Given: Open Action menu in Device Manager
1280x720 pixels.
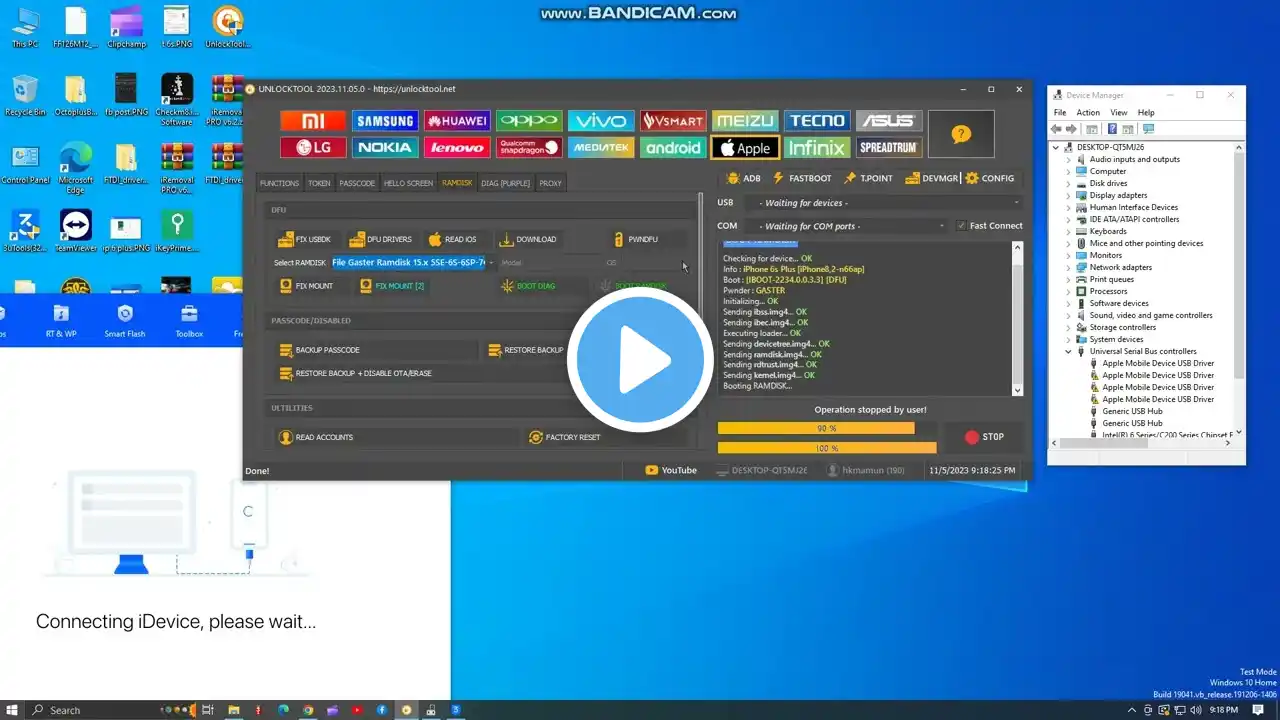Looking at the screenshot, I should coord(1088,113).
